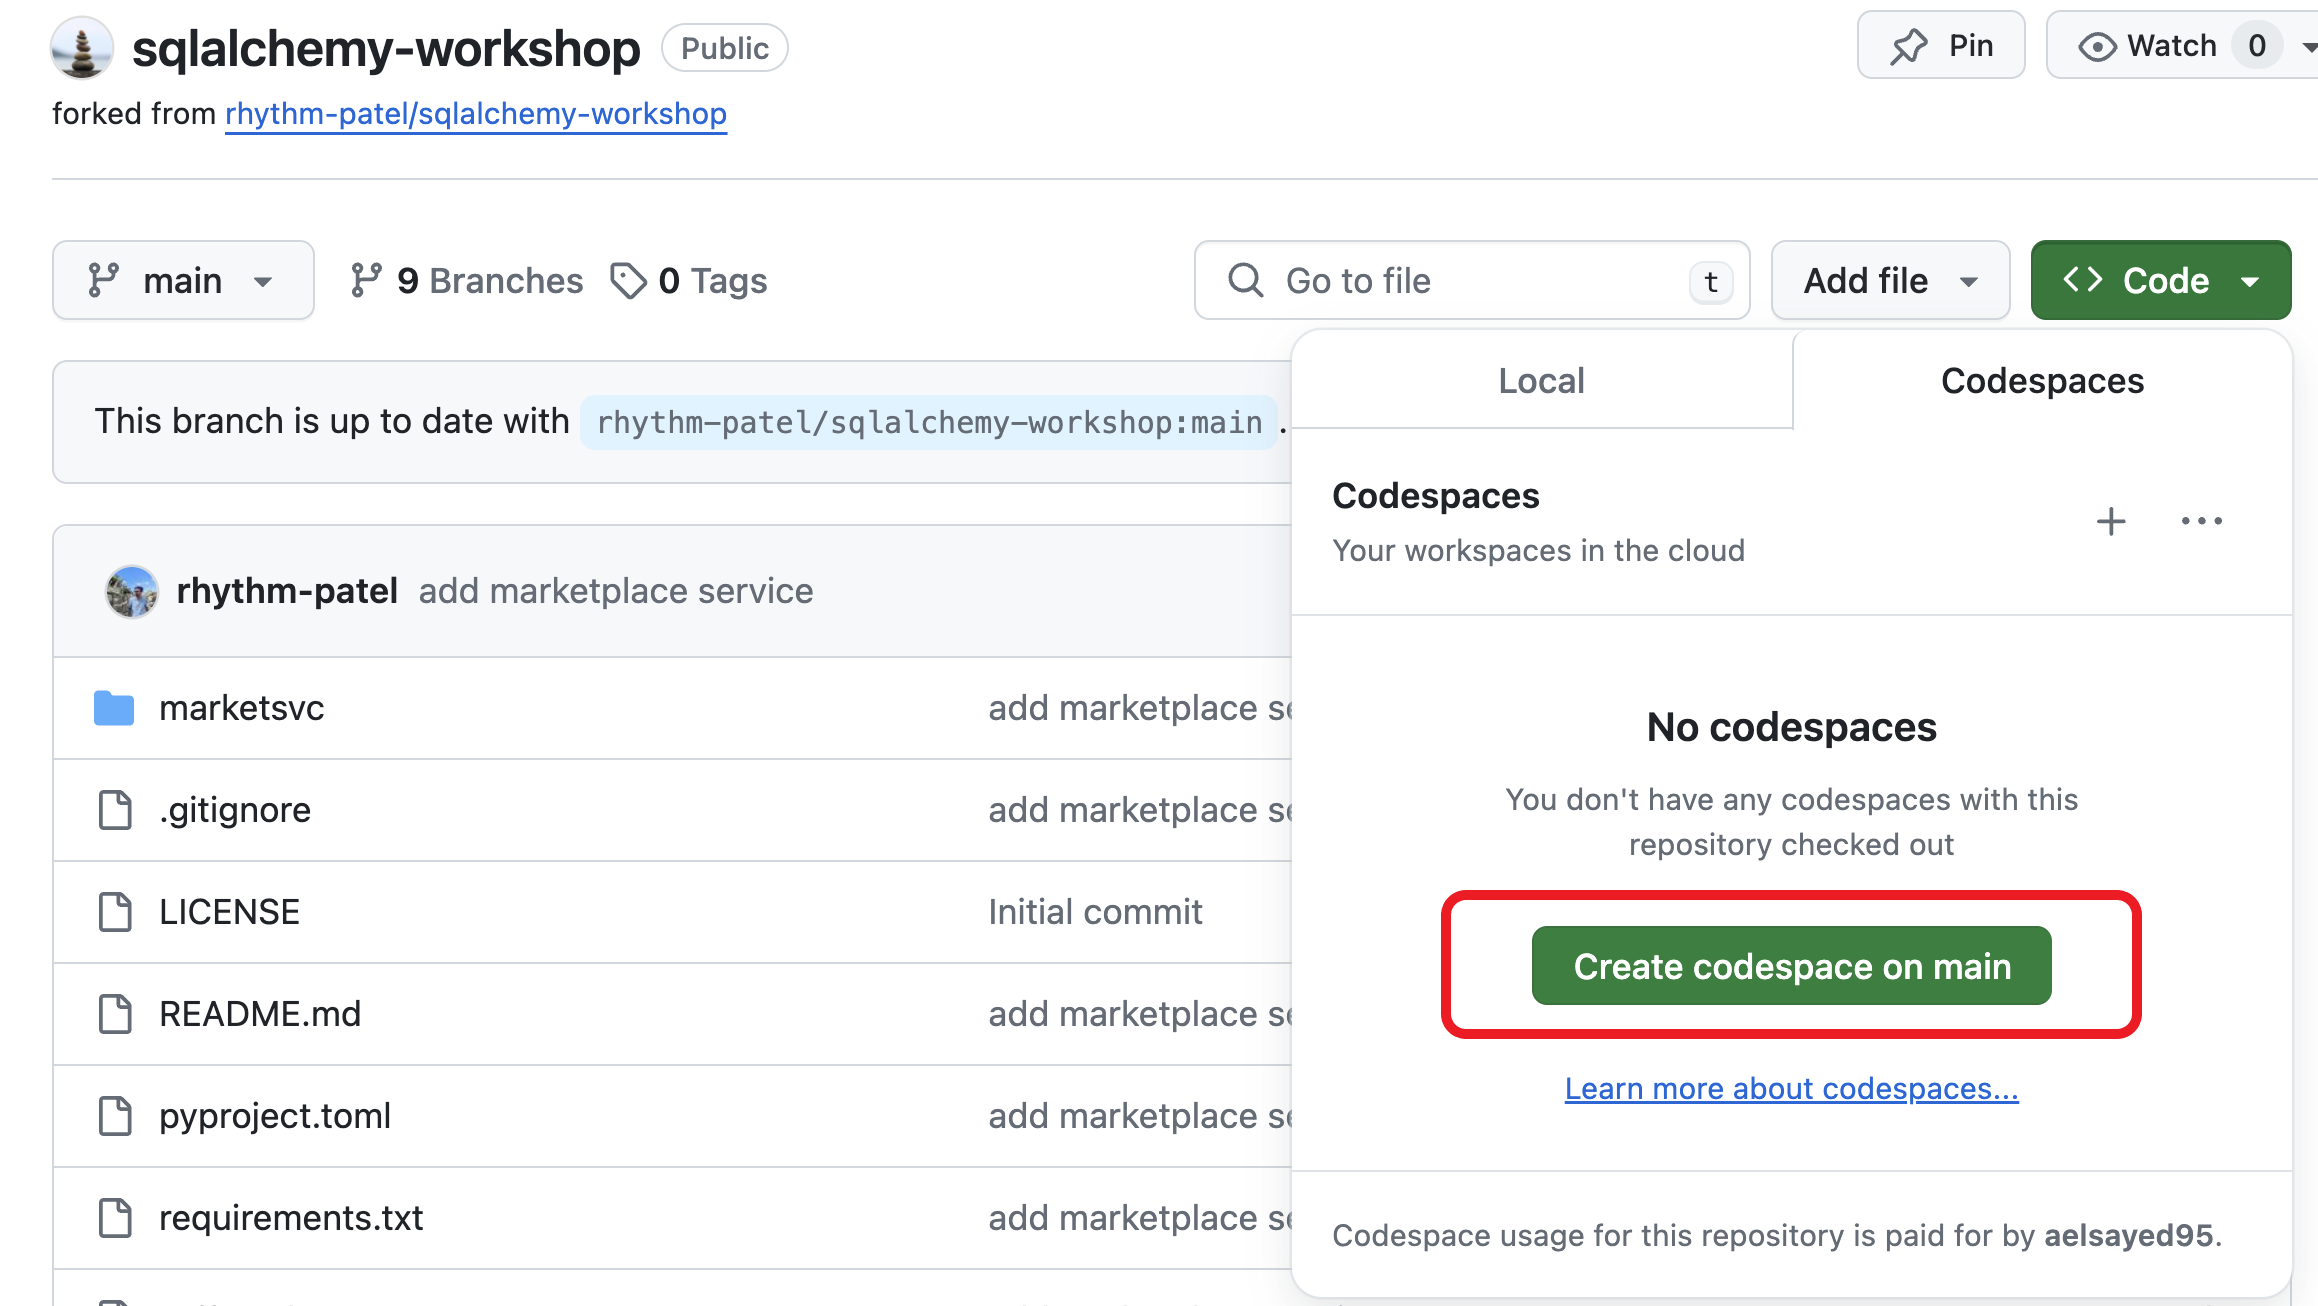Select the Codespaces tab
The image size is (2318, 1306).
[x=2042, y=381]
